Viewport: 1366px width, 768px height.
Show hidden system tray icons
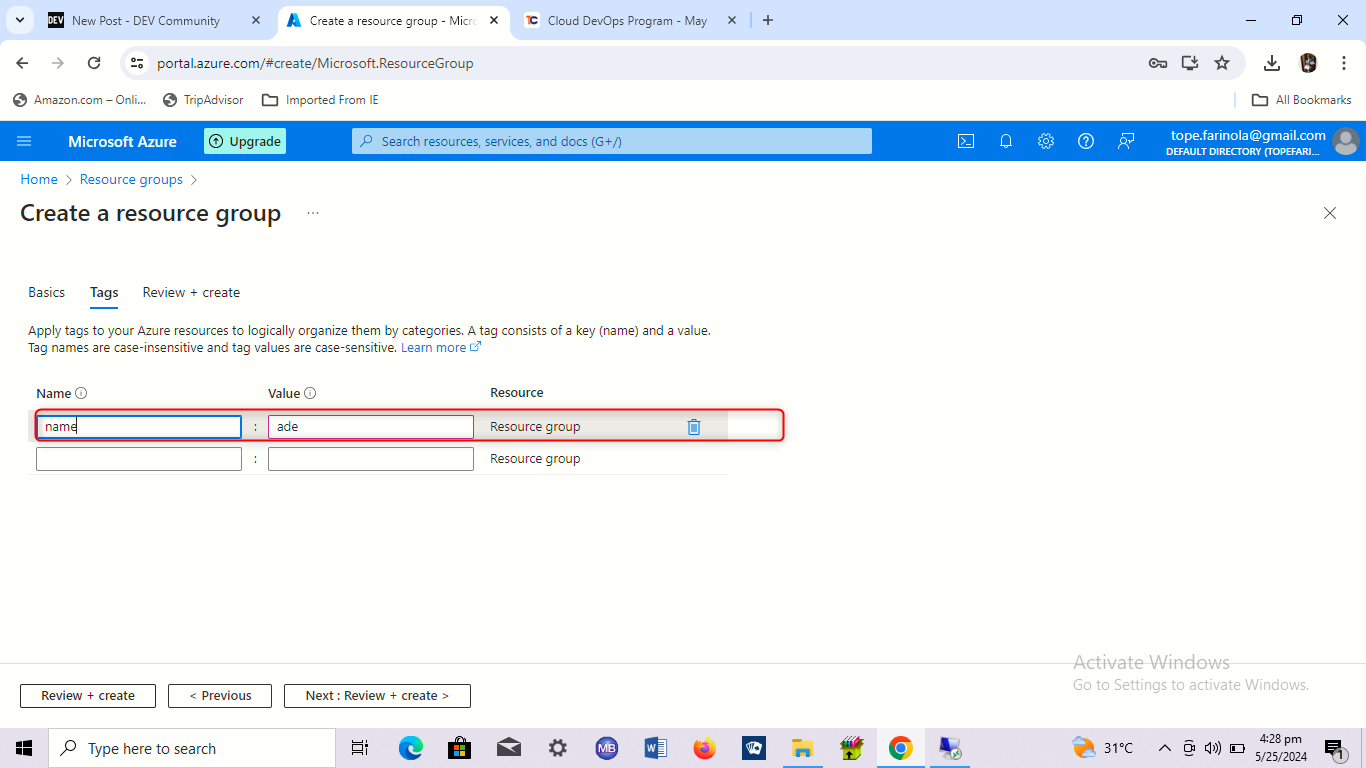point(1165,748)
